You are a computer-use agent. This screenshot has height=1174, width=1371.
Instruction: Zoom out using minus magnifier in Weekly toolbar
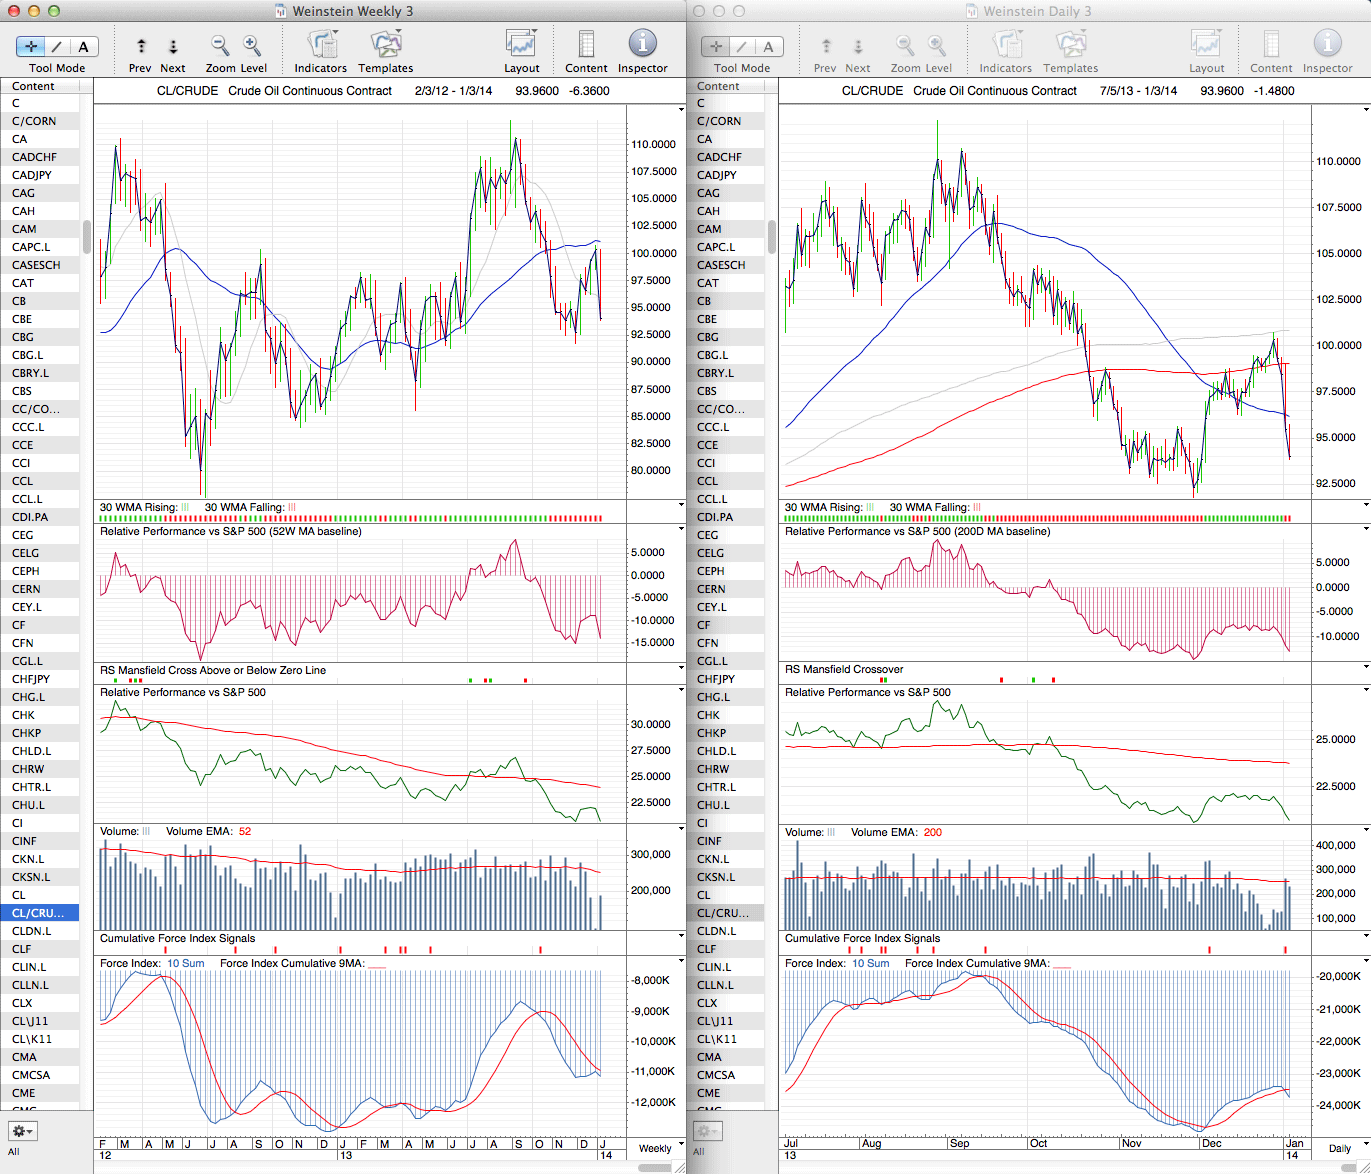(220, 46)
